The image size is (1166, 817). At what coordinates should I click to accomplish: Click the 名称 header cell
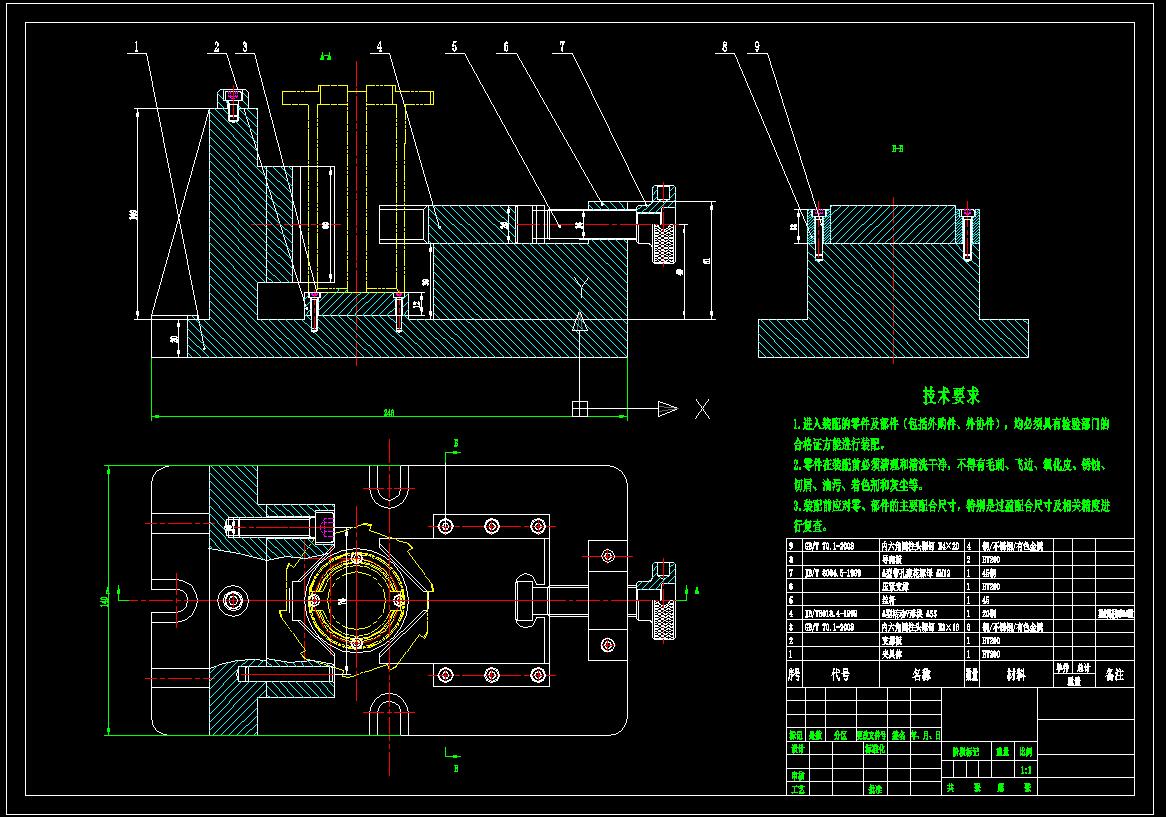(x=921, y=674)
